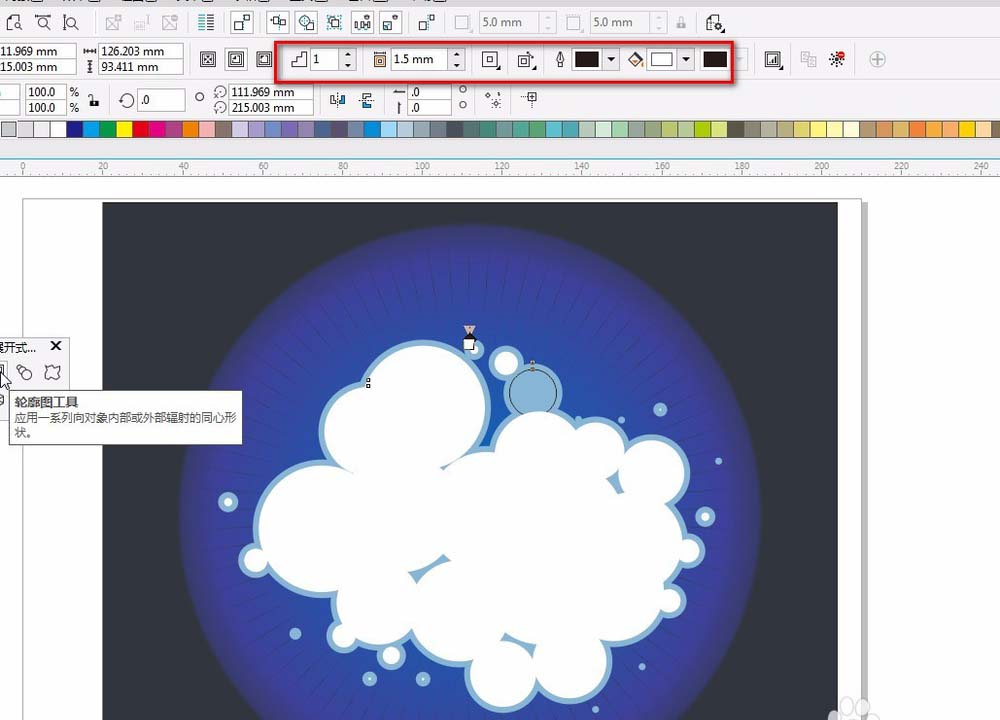Click the 215.003 mm center field

271,108
